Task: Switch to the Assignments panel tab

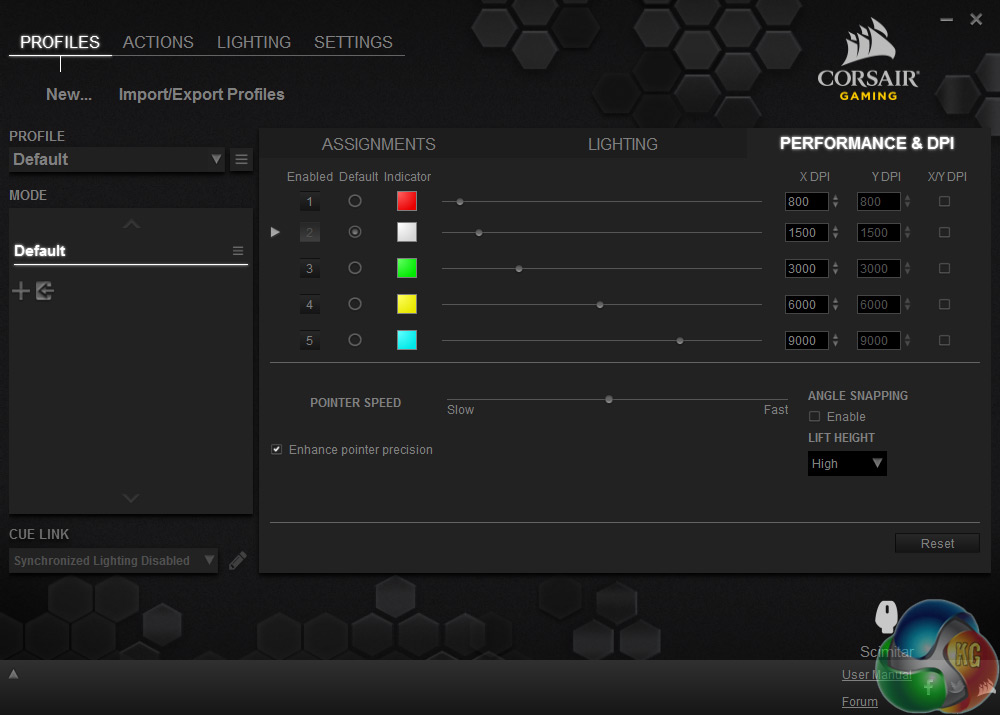Action: tap(378, 144)
